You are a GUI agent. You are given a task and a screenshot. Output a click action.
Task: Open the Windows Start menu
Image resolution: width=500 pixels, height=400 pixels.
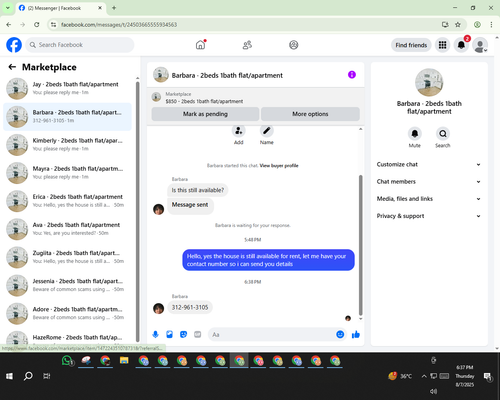click(9, 376)
